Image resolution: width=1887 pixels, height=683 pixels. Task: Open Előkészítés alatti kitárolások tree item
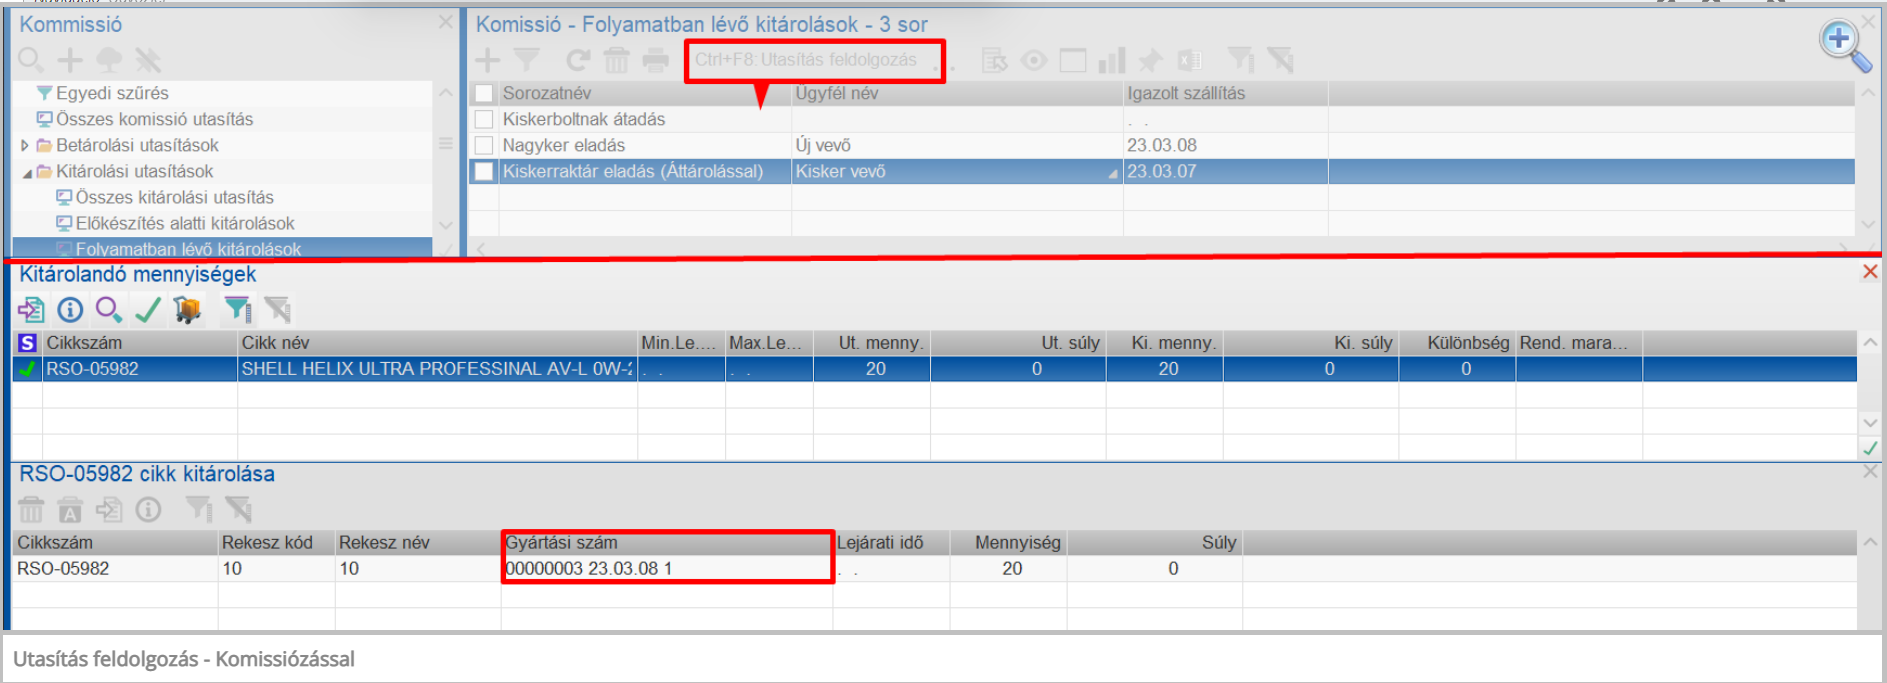coord(185,223)
